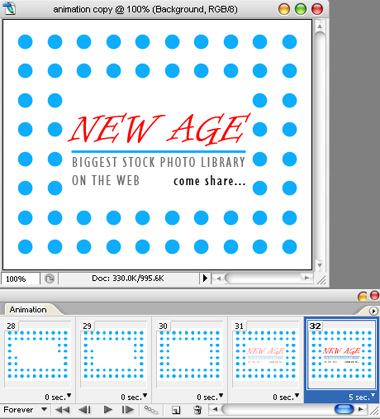This screenshot has width=380, height=419.
Task: Go to the next animation frame
Action: click(x=128, y=409)
